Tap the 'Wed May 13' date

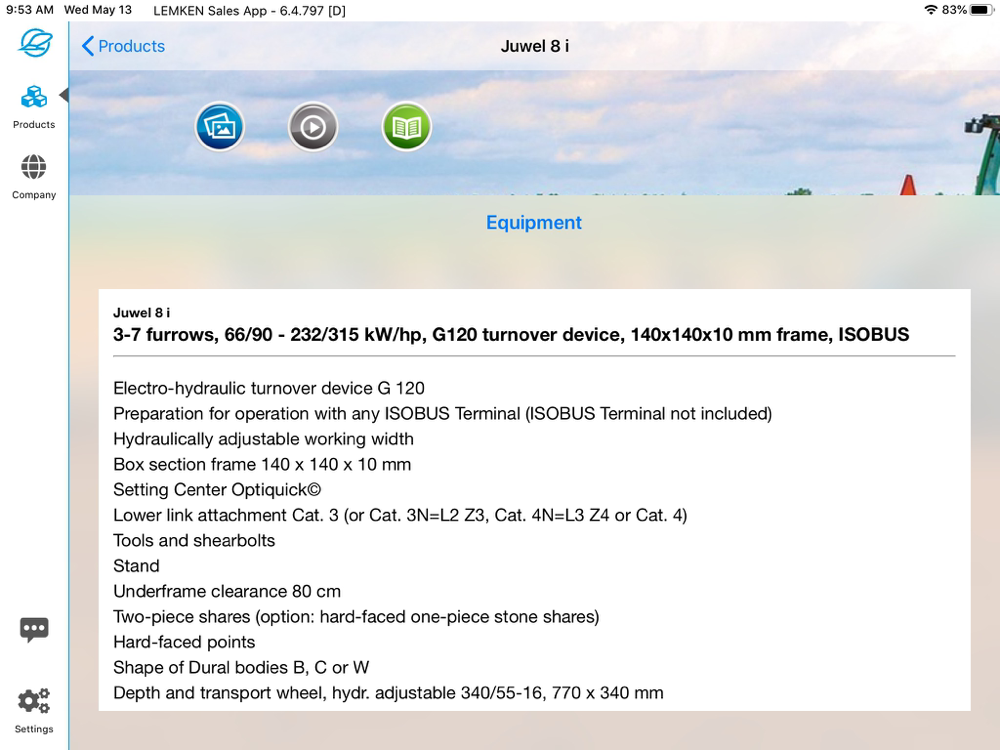pos(98,10)
